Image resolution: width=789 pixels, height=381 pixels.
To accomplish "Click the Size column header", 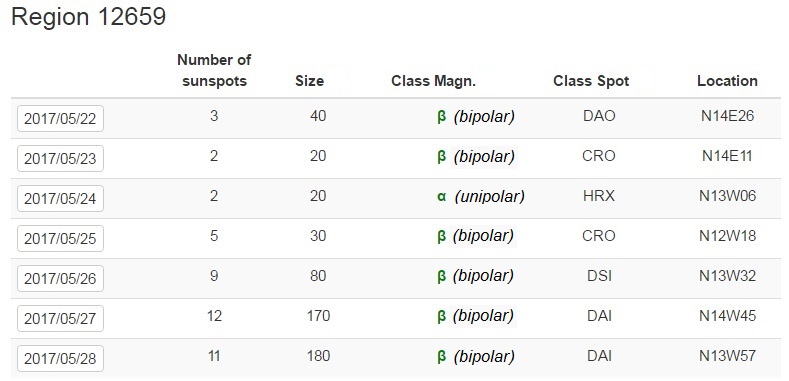I will [309, 81].
